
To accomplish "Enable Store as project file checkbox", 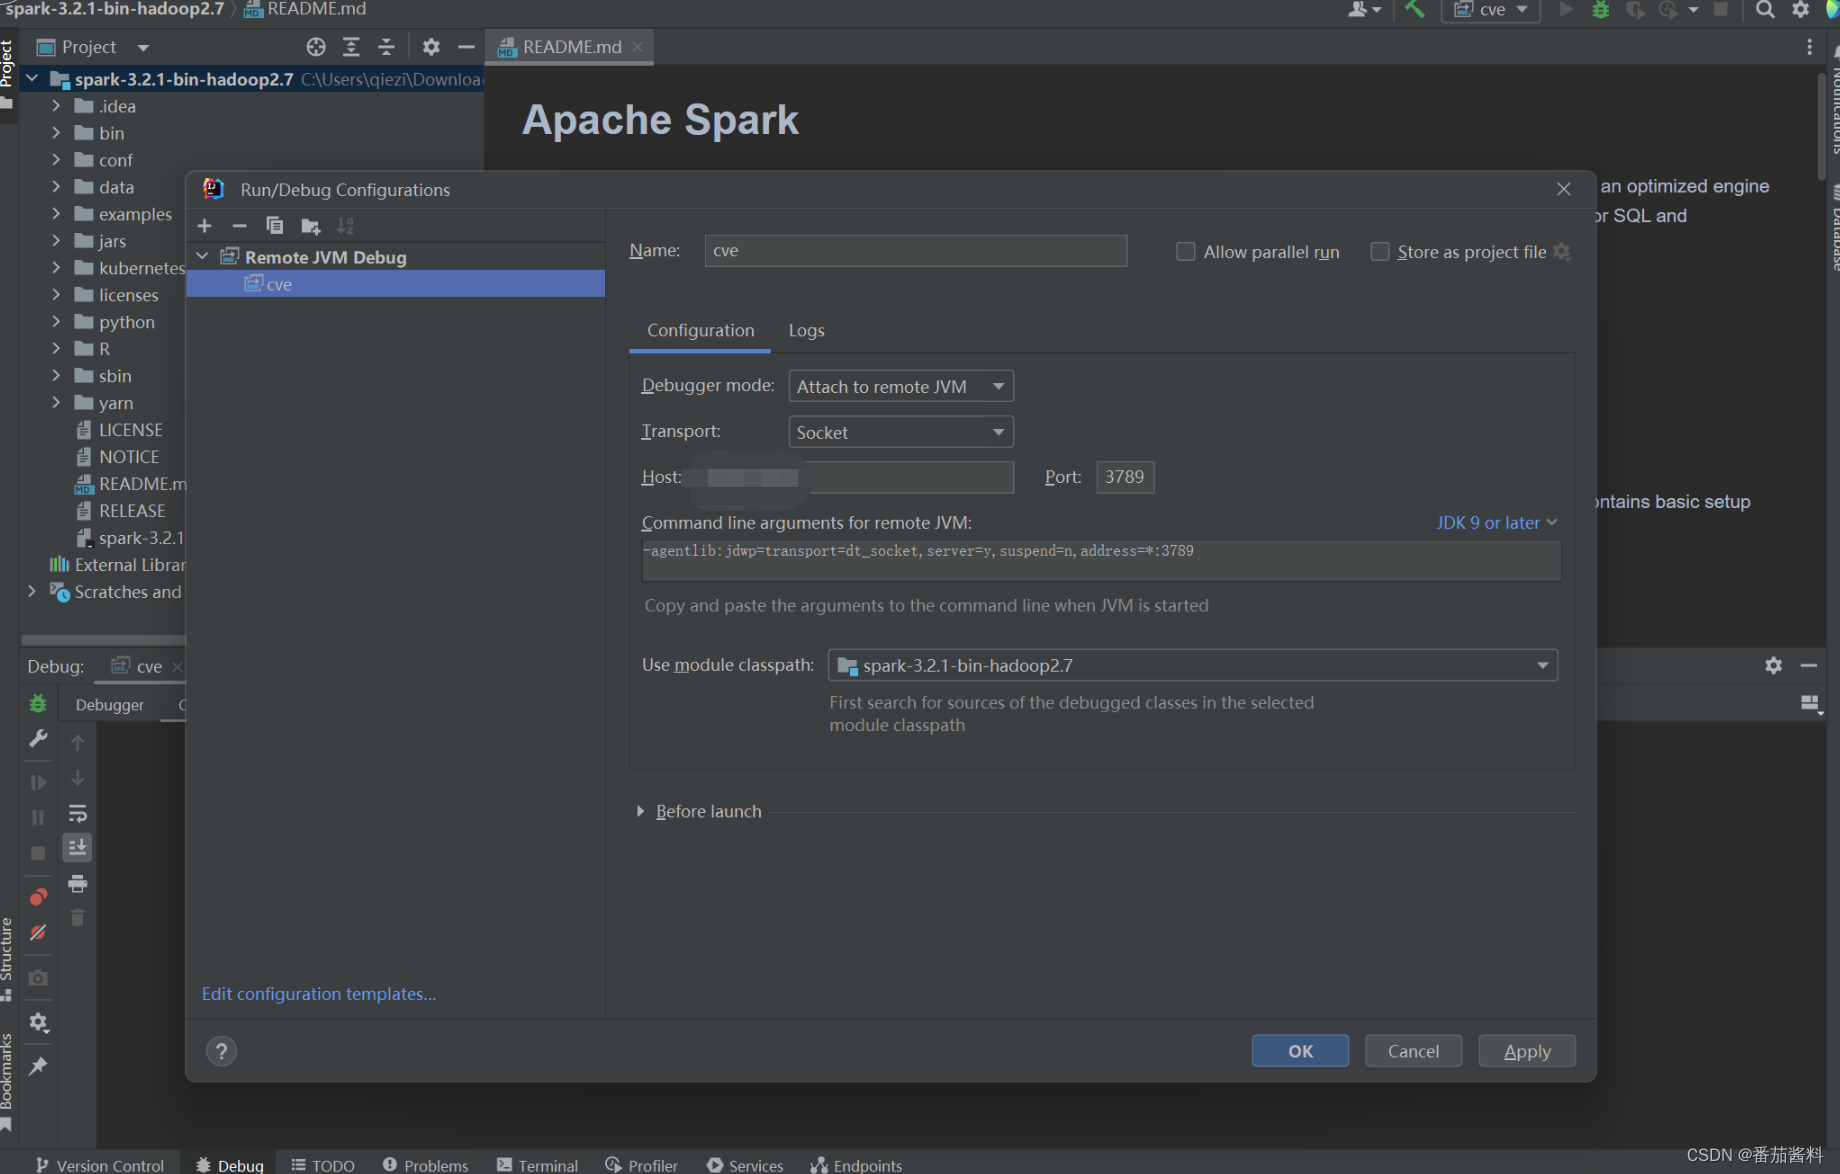I will tap(1380, 252).
